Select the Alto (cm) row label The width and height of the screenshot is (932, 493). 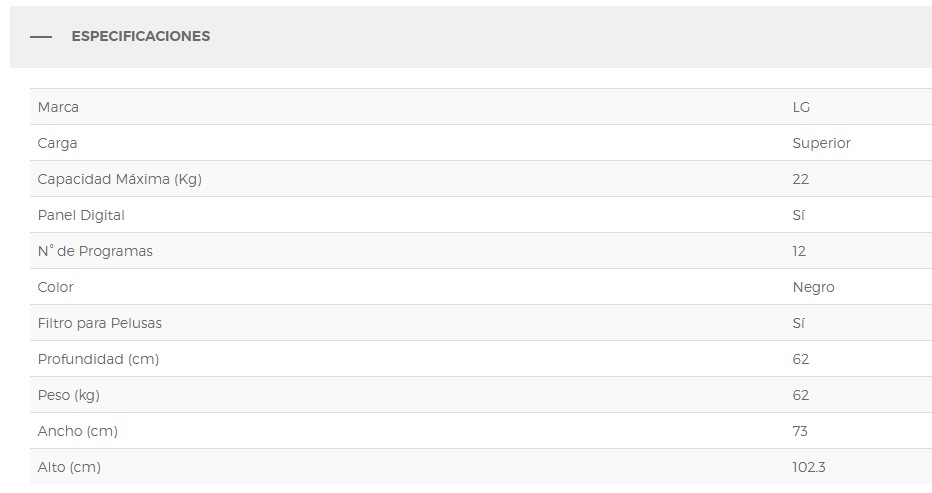(x=69, y=467)
